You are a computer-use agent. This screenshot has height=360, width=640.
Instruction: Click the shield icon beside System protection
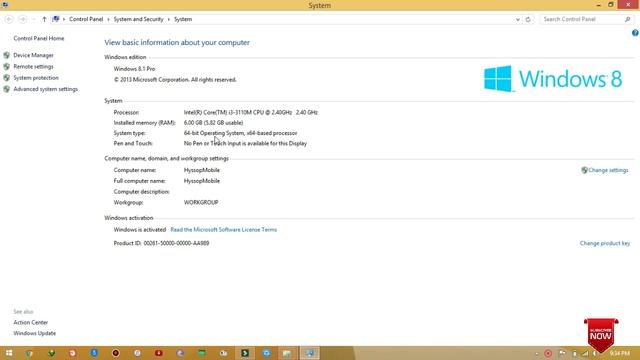(x=7, y=78)
